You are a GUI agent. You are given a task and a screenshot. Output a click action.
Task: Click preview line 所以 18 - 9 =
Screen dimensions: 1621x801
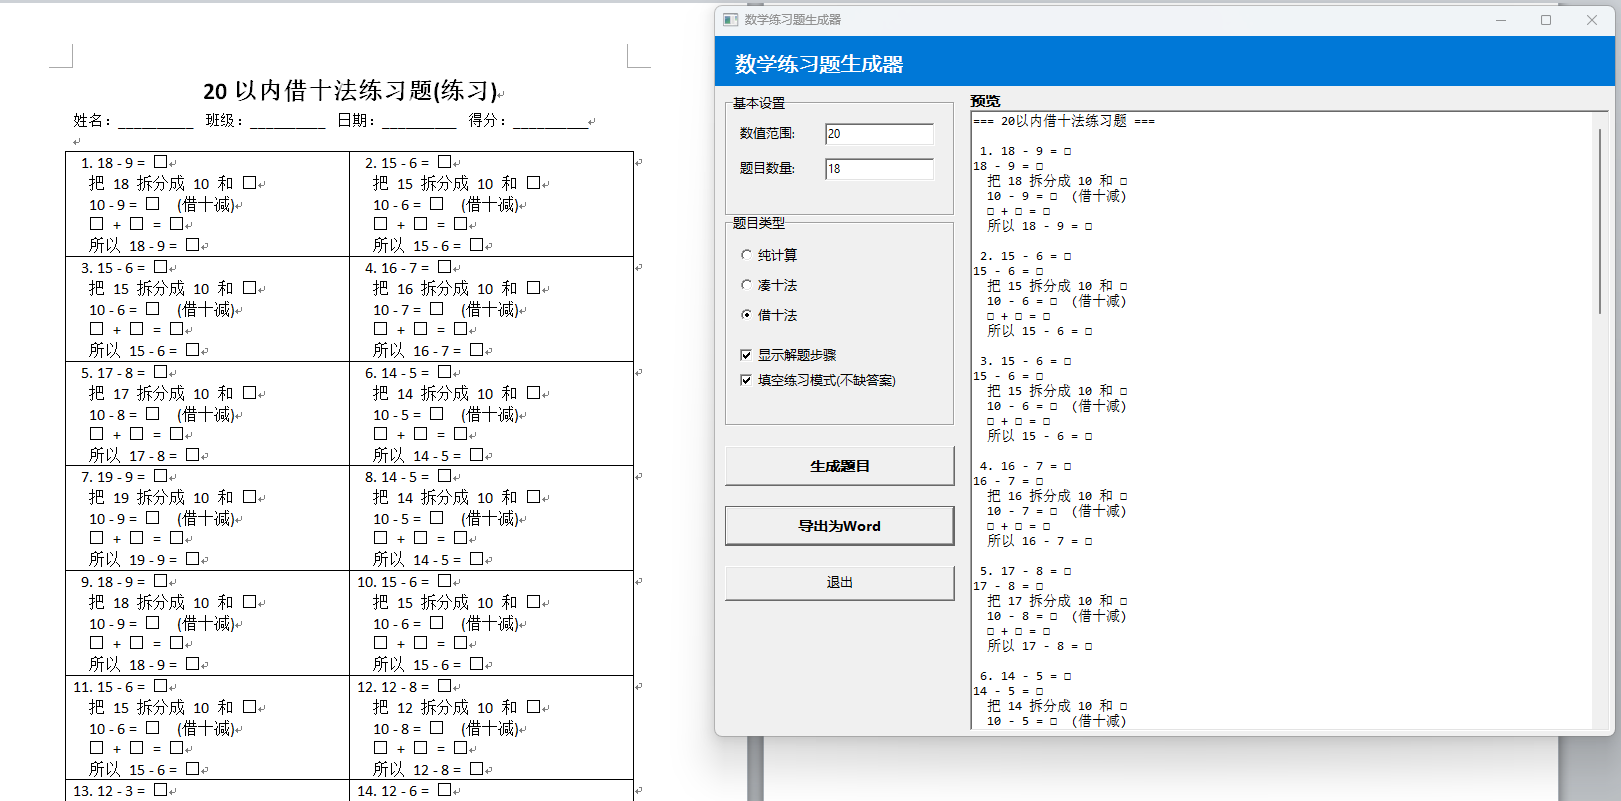pos(1040,226)
